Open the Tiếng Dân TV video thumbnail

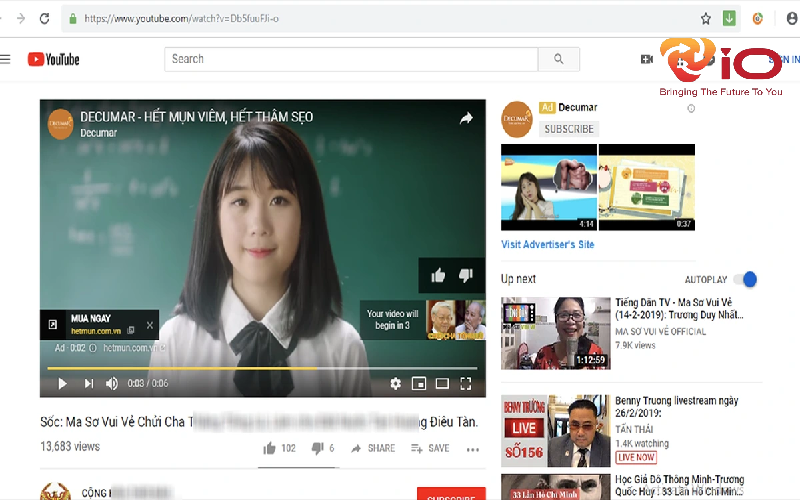tap(556, 333)
